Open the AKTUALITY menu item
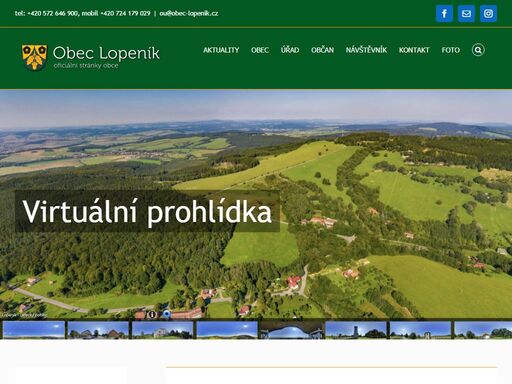The width and height of the screenshot is (512, 384). click(221, 50)
